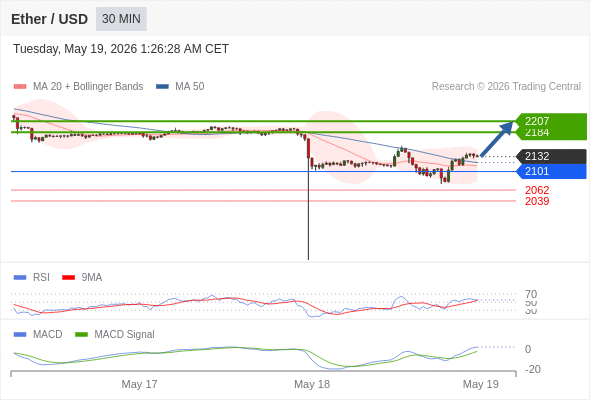
Task: Click the 2062 red support label
Action: click(x=537, y=190)
